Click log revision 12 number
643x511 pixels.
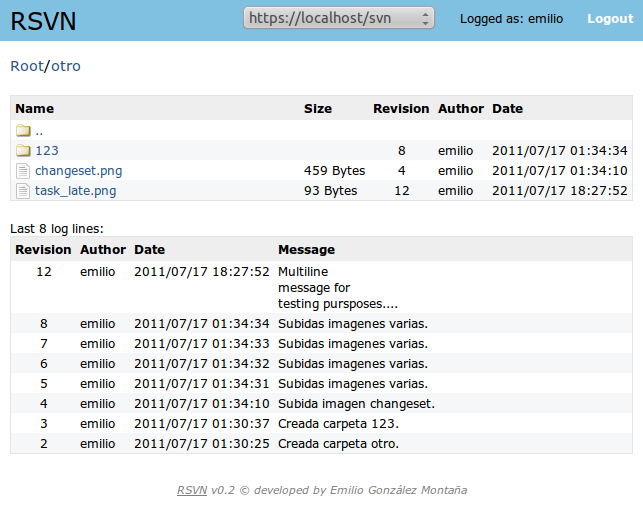pos(44,271)
